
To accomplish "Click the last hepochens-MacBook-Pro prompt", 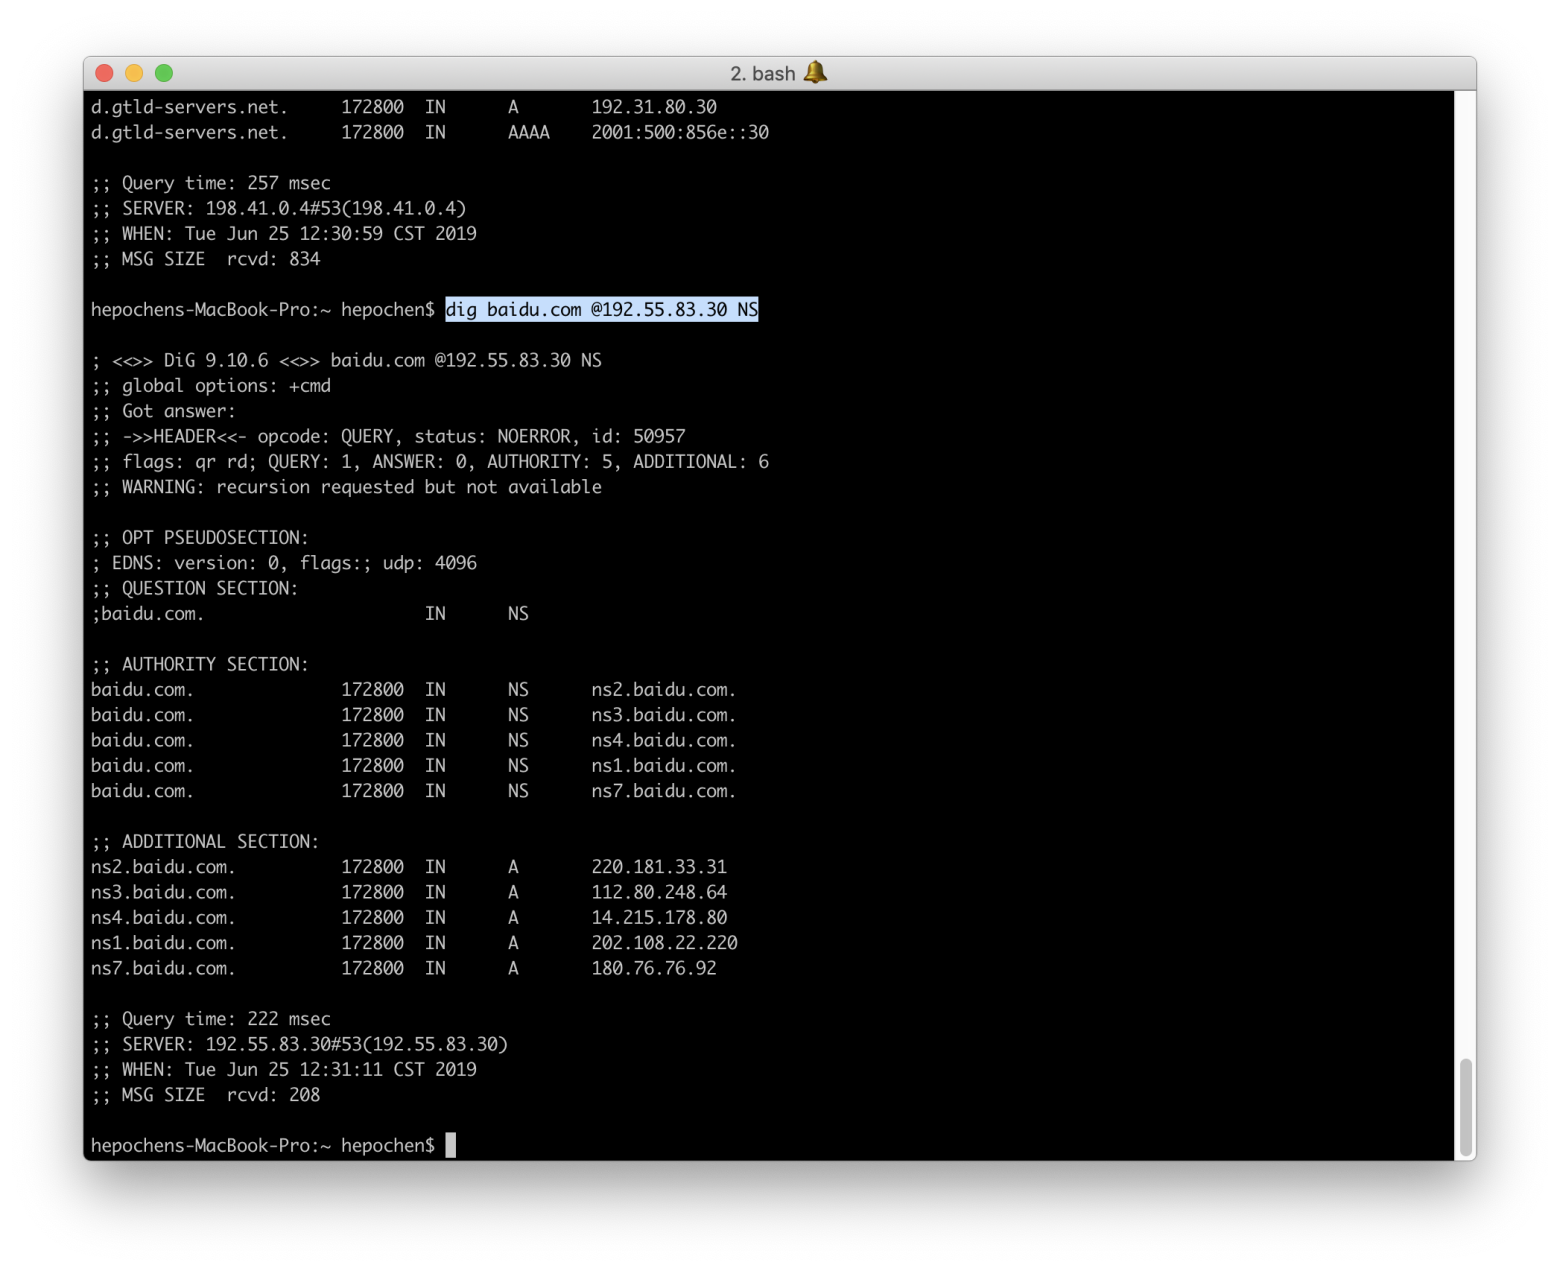I will [x=263, y=1146].
